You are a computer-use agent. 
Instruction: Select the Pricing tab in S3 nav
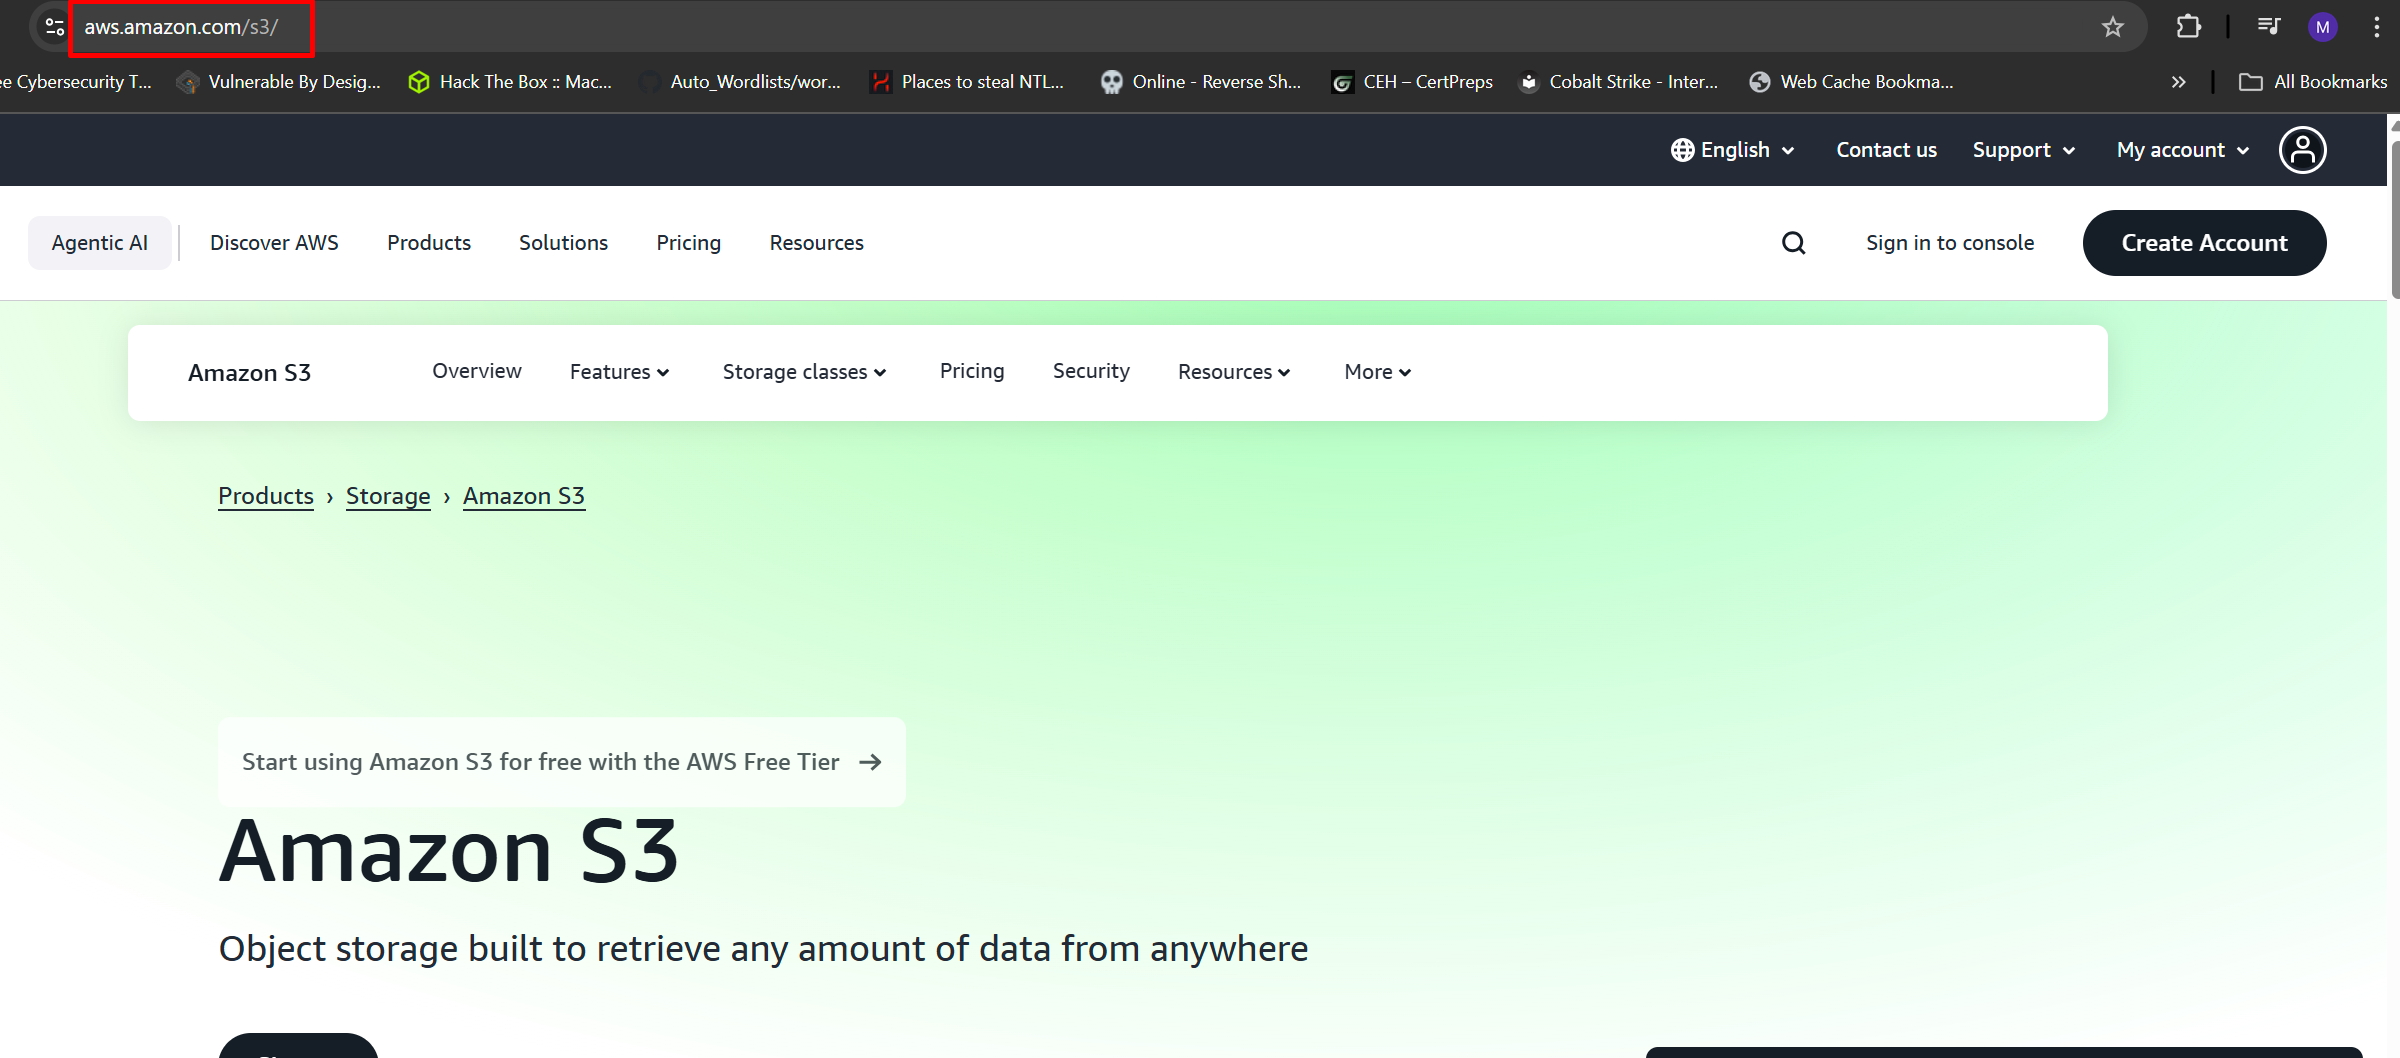pyautogui.click(x=972, y=371)
